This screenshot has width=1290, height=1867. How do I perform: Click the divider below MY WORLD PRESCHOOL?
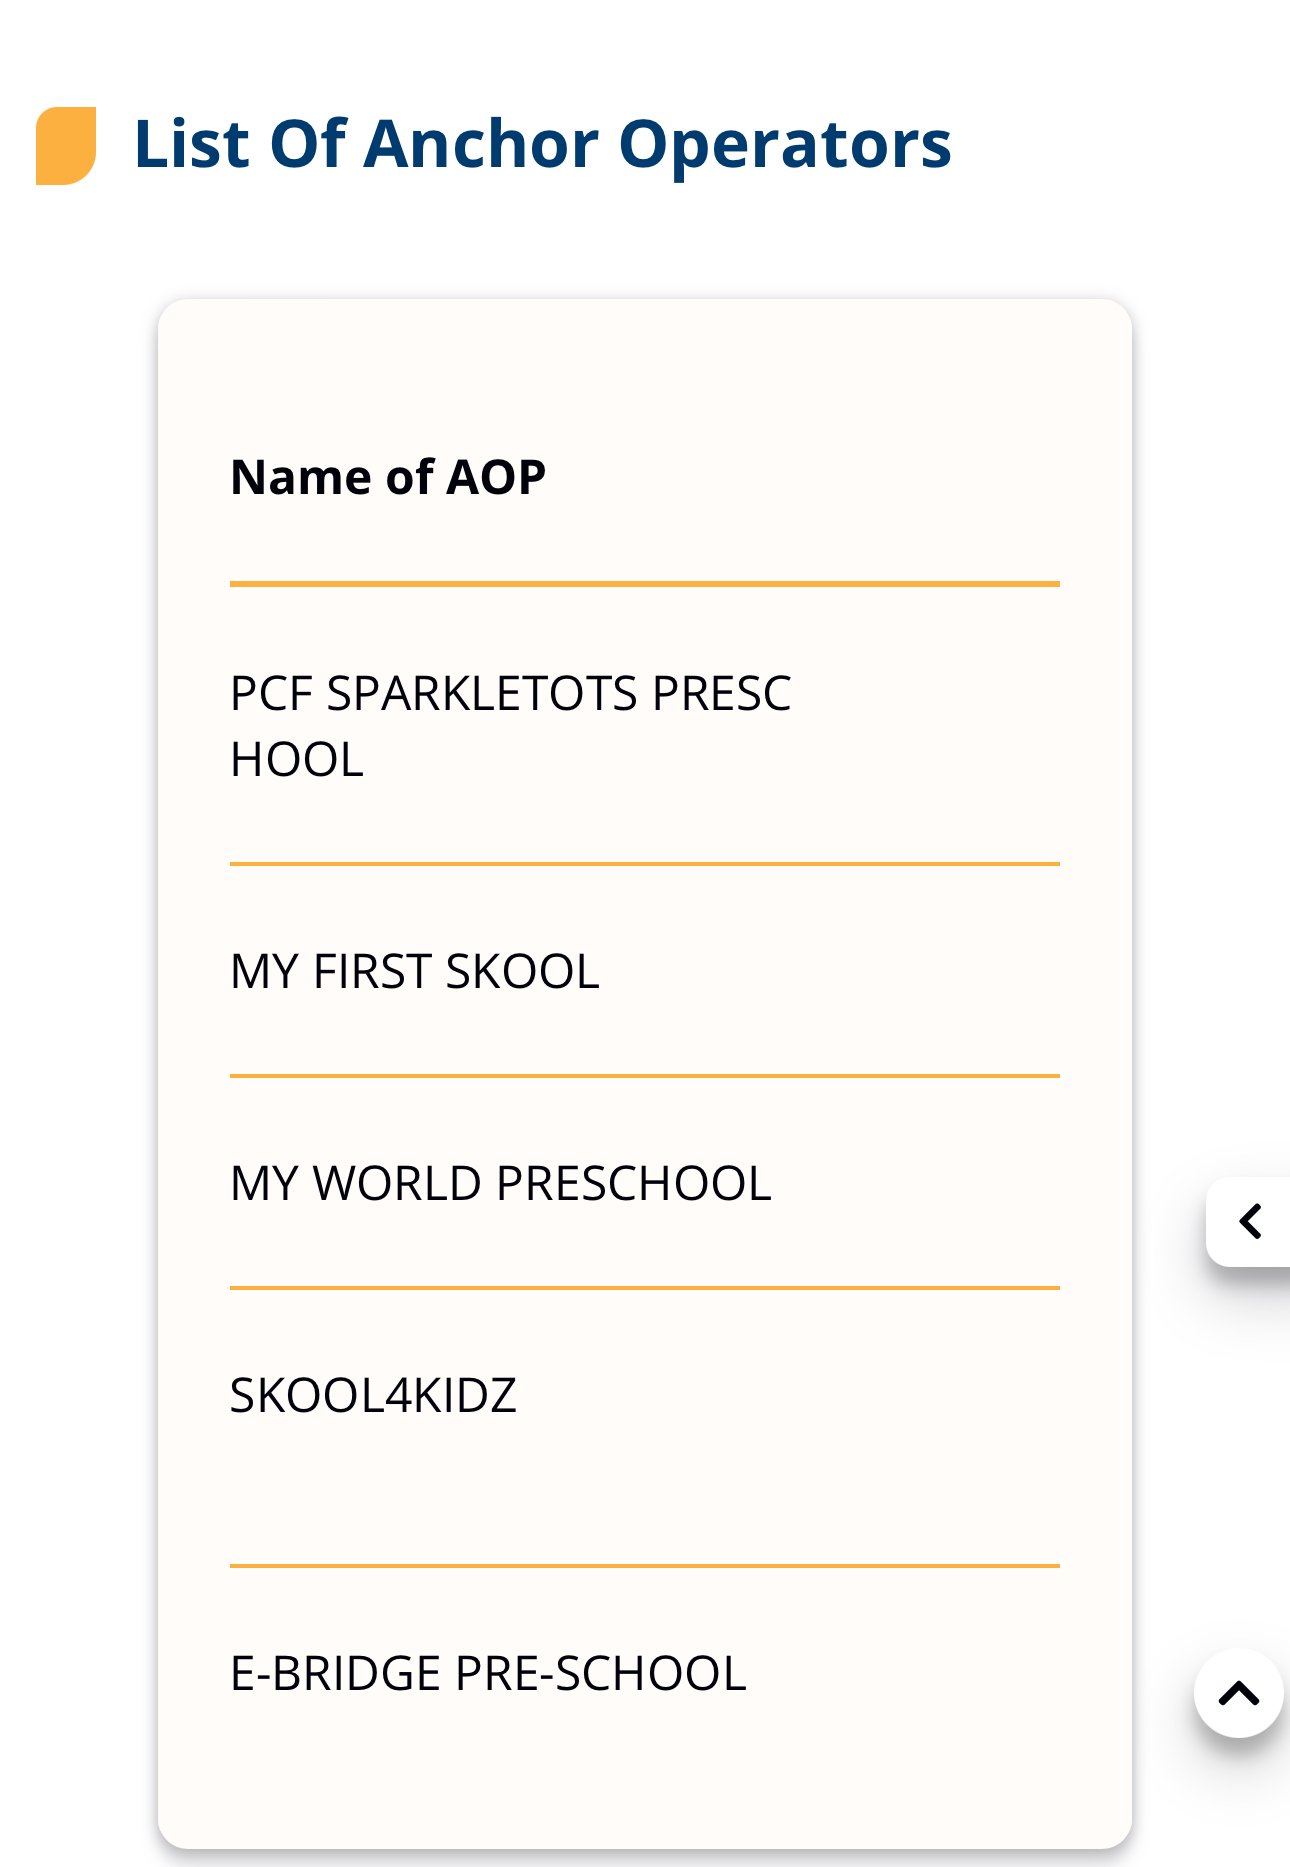[x=644, y=1288]
